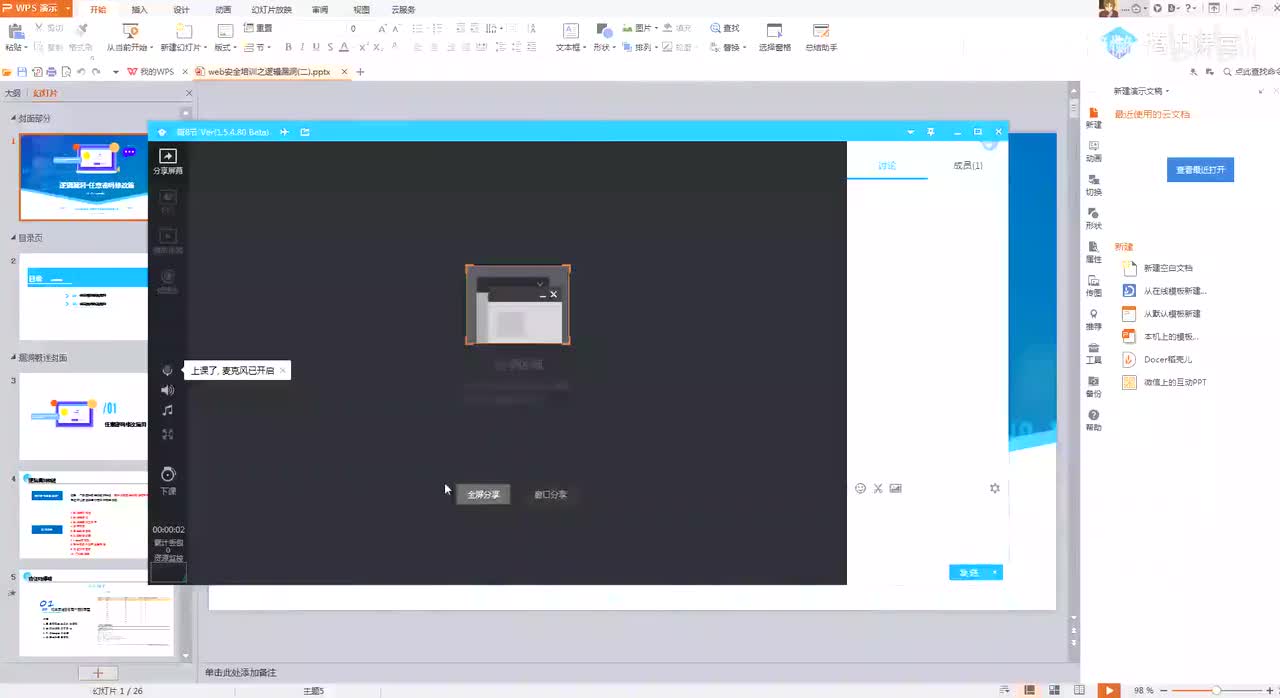The image size is (1280, 698).
Task: Dismiss the microphone-enabled tooltip
Action: click(x=283, y=370)
